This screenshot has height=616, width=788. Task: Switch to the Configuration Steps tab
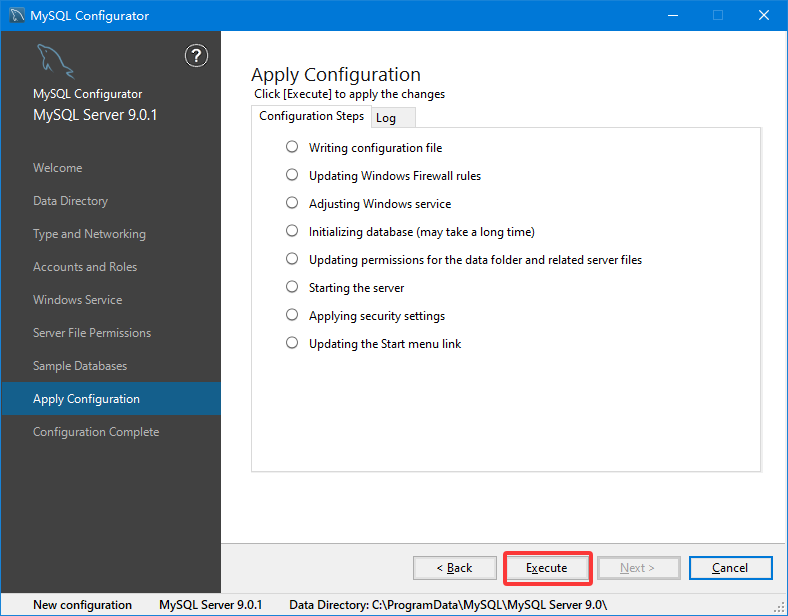tap(311, 116)
